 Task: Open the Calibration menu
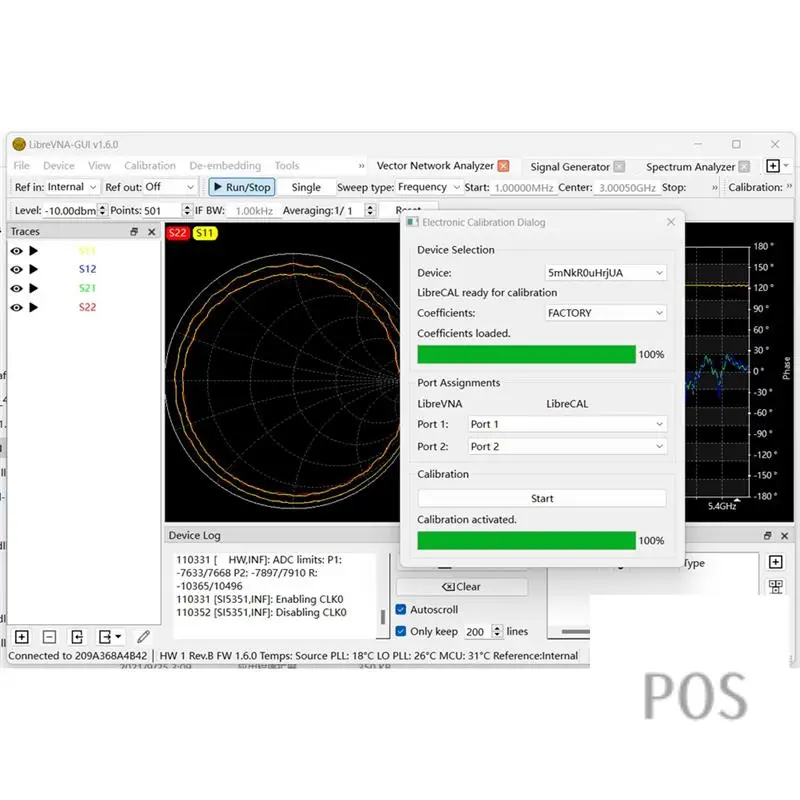tap(149, 166)
